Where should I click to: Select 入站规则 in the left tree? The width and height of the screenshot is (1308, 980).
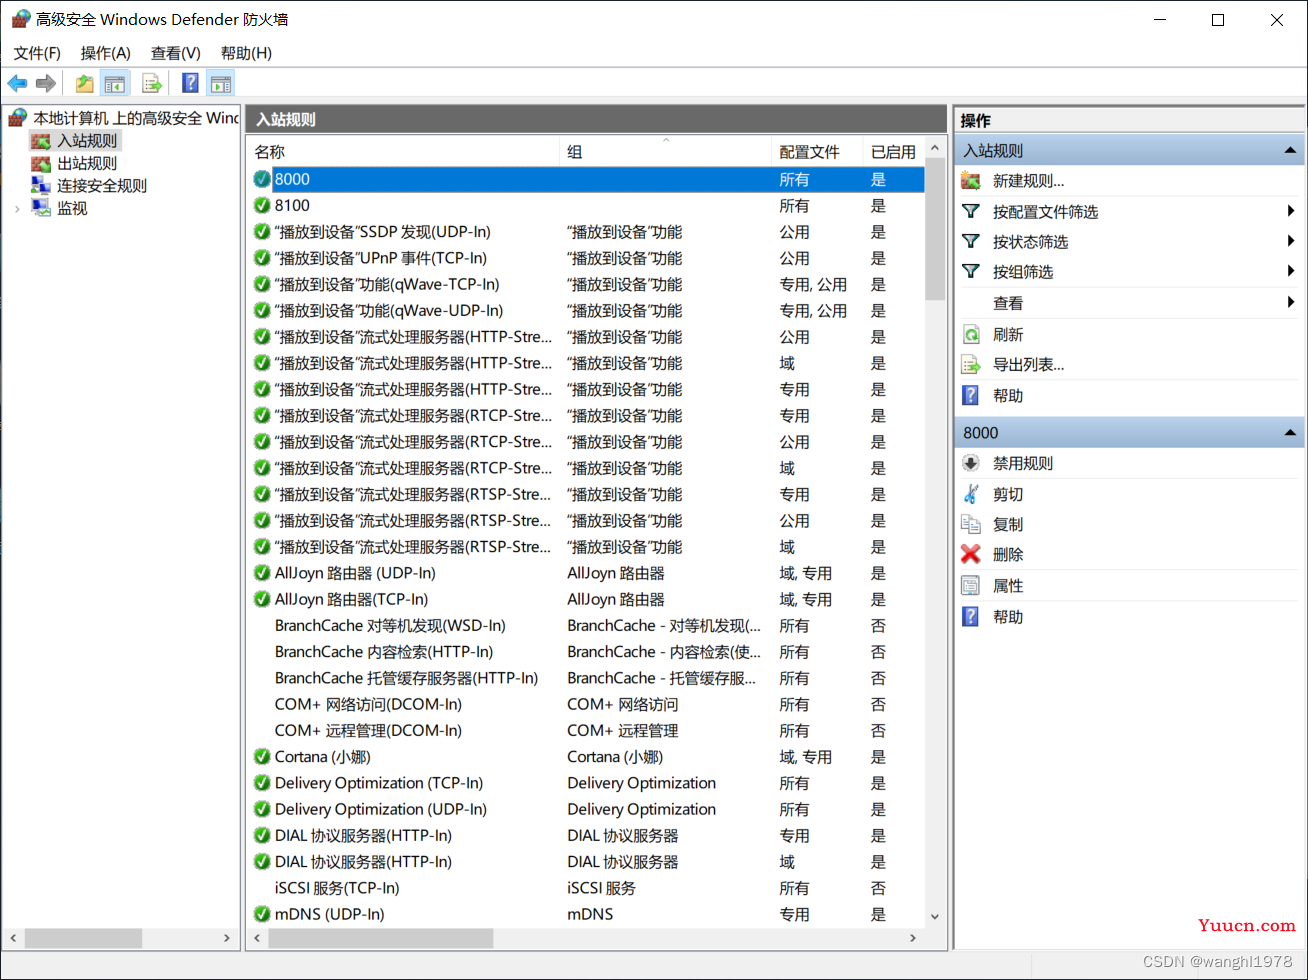point(86,141)
